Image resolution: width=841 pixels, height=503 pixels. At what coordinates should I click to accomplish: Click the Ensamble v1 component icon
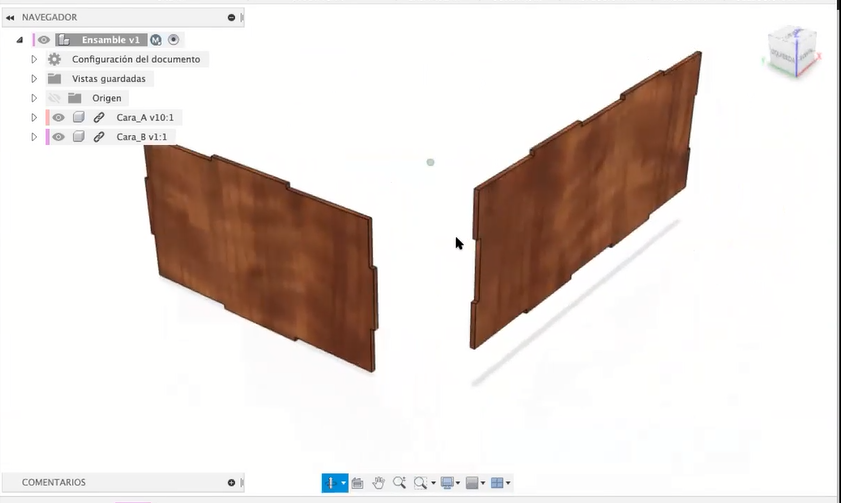point(64,40)
